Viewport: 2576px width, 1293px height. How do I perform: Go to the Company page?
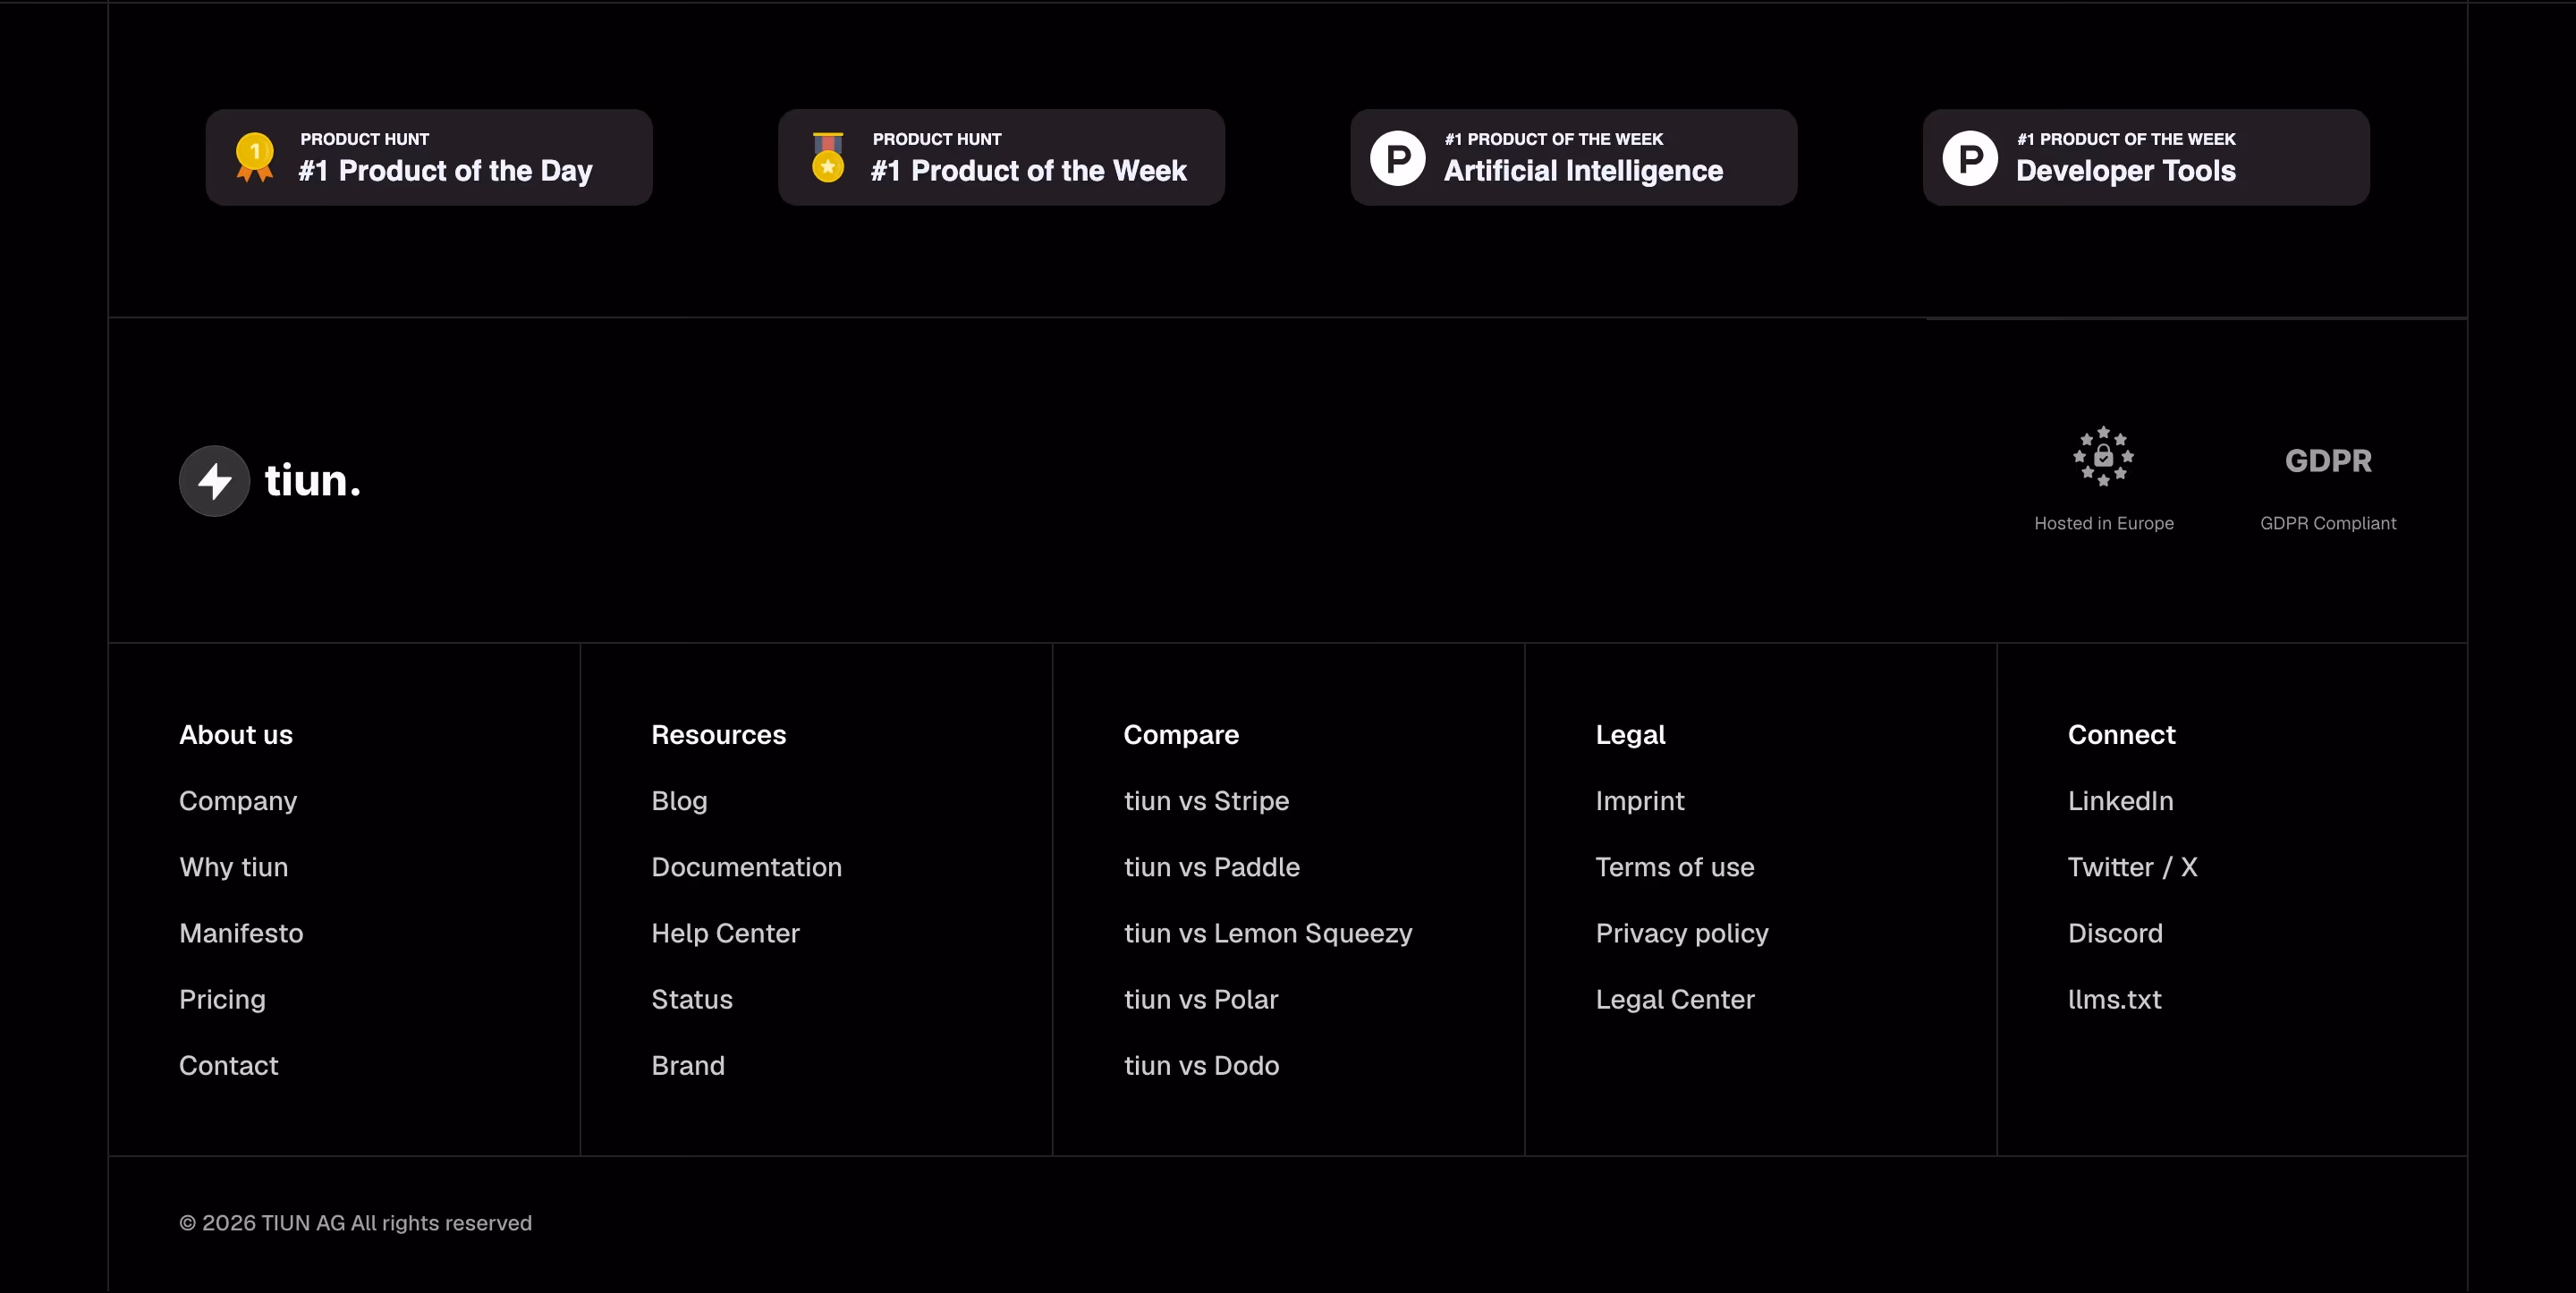point(238,801)
